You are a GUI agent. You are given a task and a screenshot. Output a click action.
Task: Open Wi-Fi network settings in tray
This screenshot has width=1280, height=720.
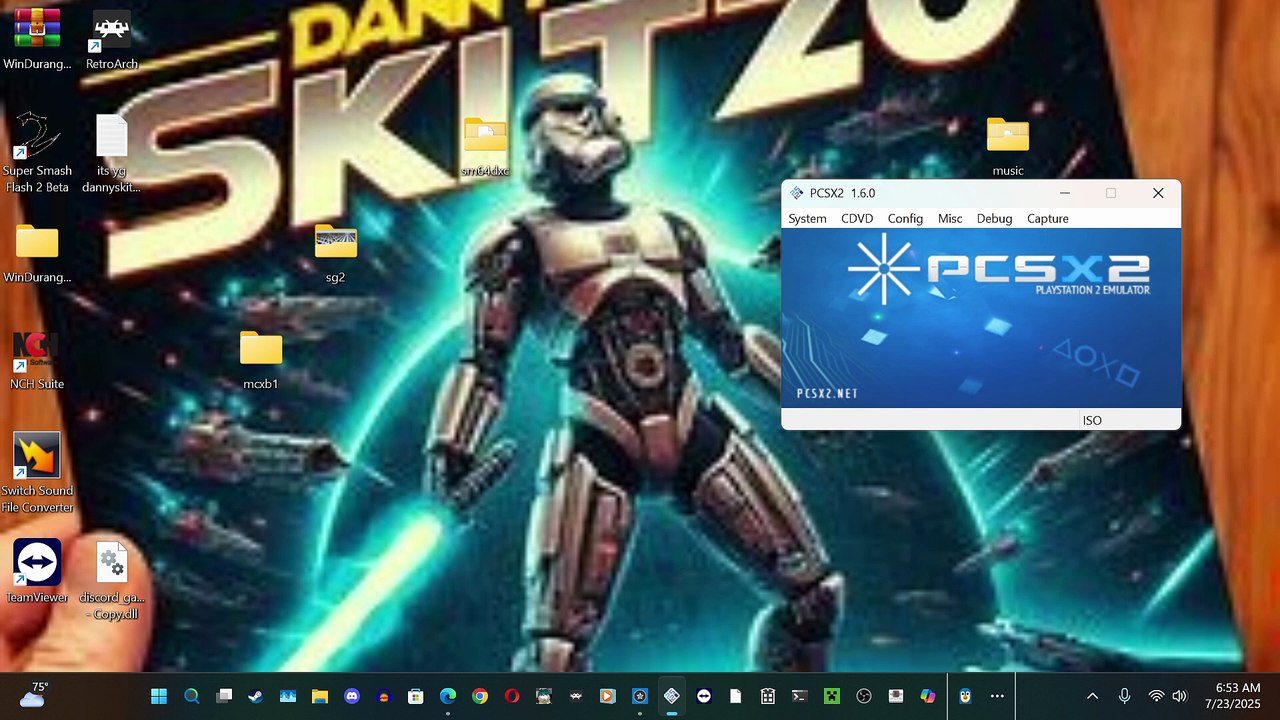(1156, 696)
